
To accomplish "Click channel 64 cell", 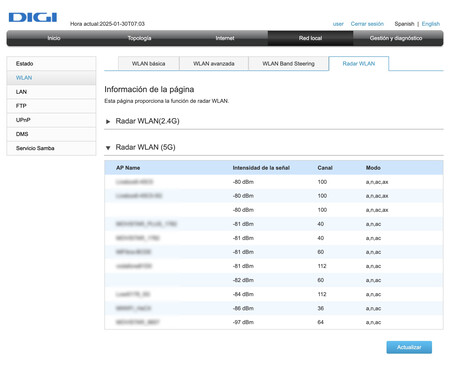I will pos(321,322).
